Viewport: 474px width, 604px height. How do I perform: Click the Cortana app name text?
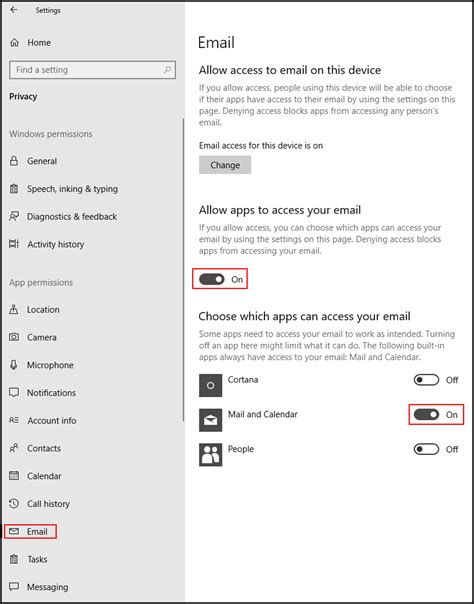[243, 379]
